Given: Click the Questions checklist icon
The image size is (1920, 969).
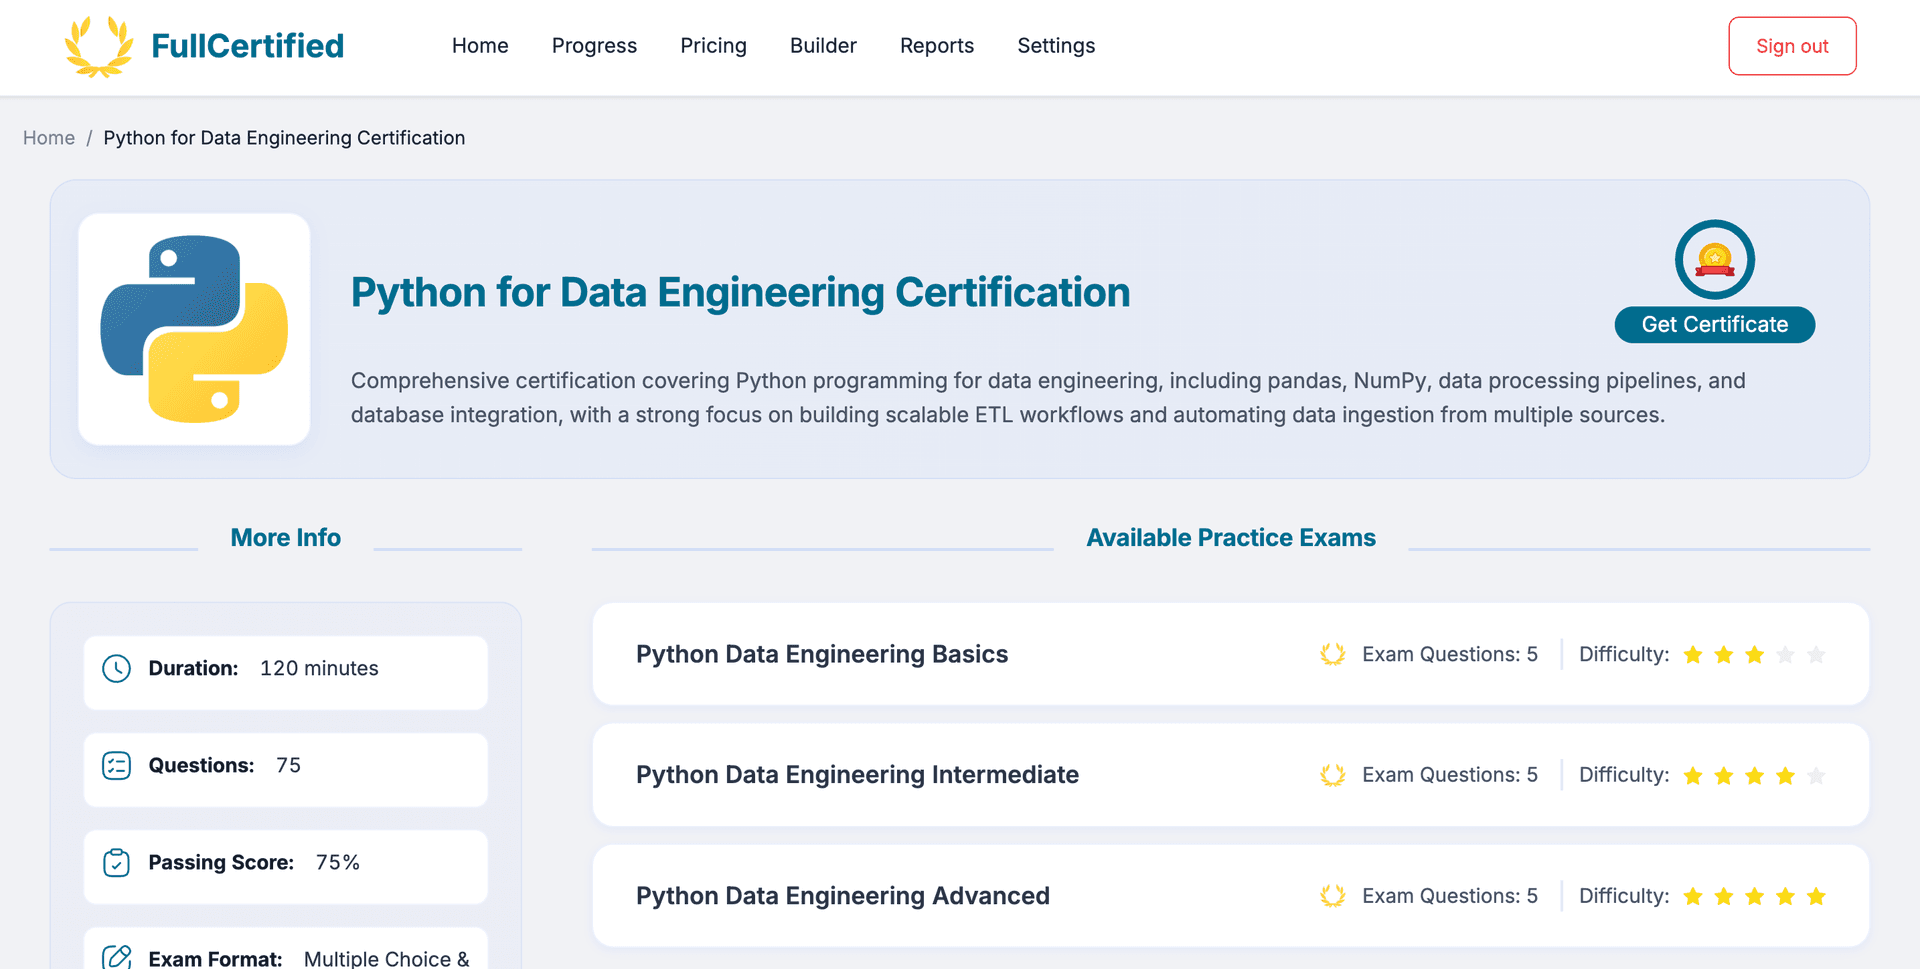Looking at the screenshot, I should (x=117, y=766).
